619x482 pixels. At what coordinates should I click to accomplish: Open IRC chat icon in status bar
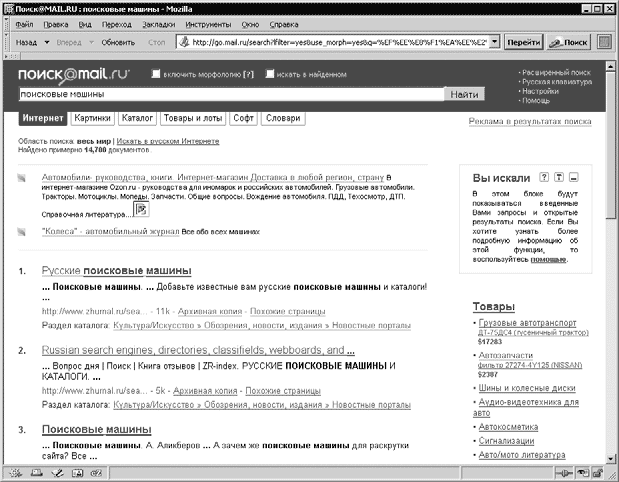[x=96, y=472]
